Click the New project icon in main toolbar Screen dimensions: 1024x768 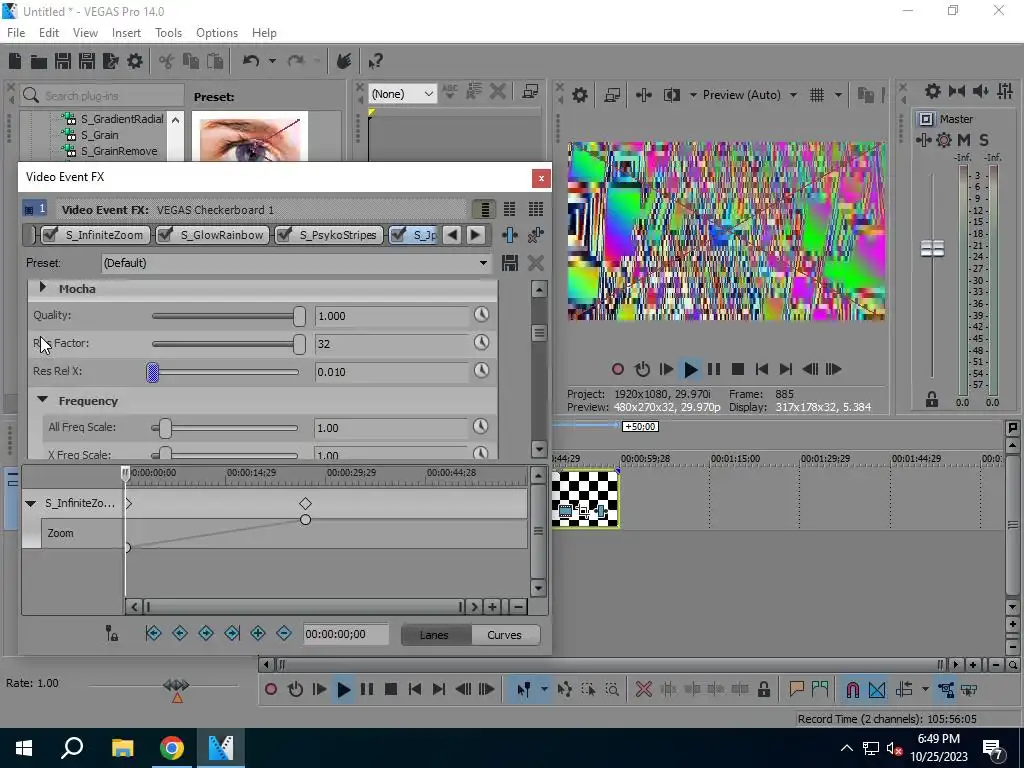click(x=15, y=61)
